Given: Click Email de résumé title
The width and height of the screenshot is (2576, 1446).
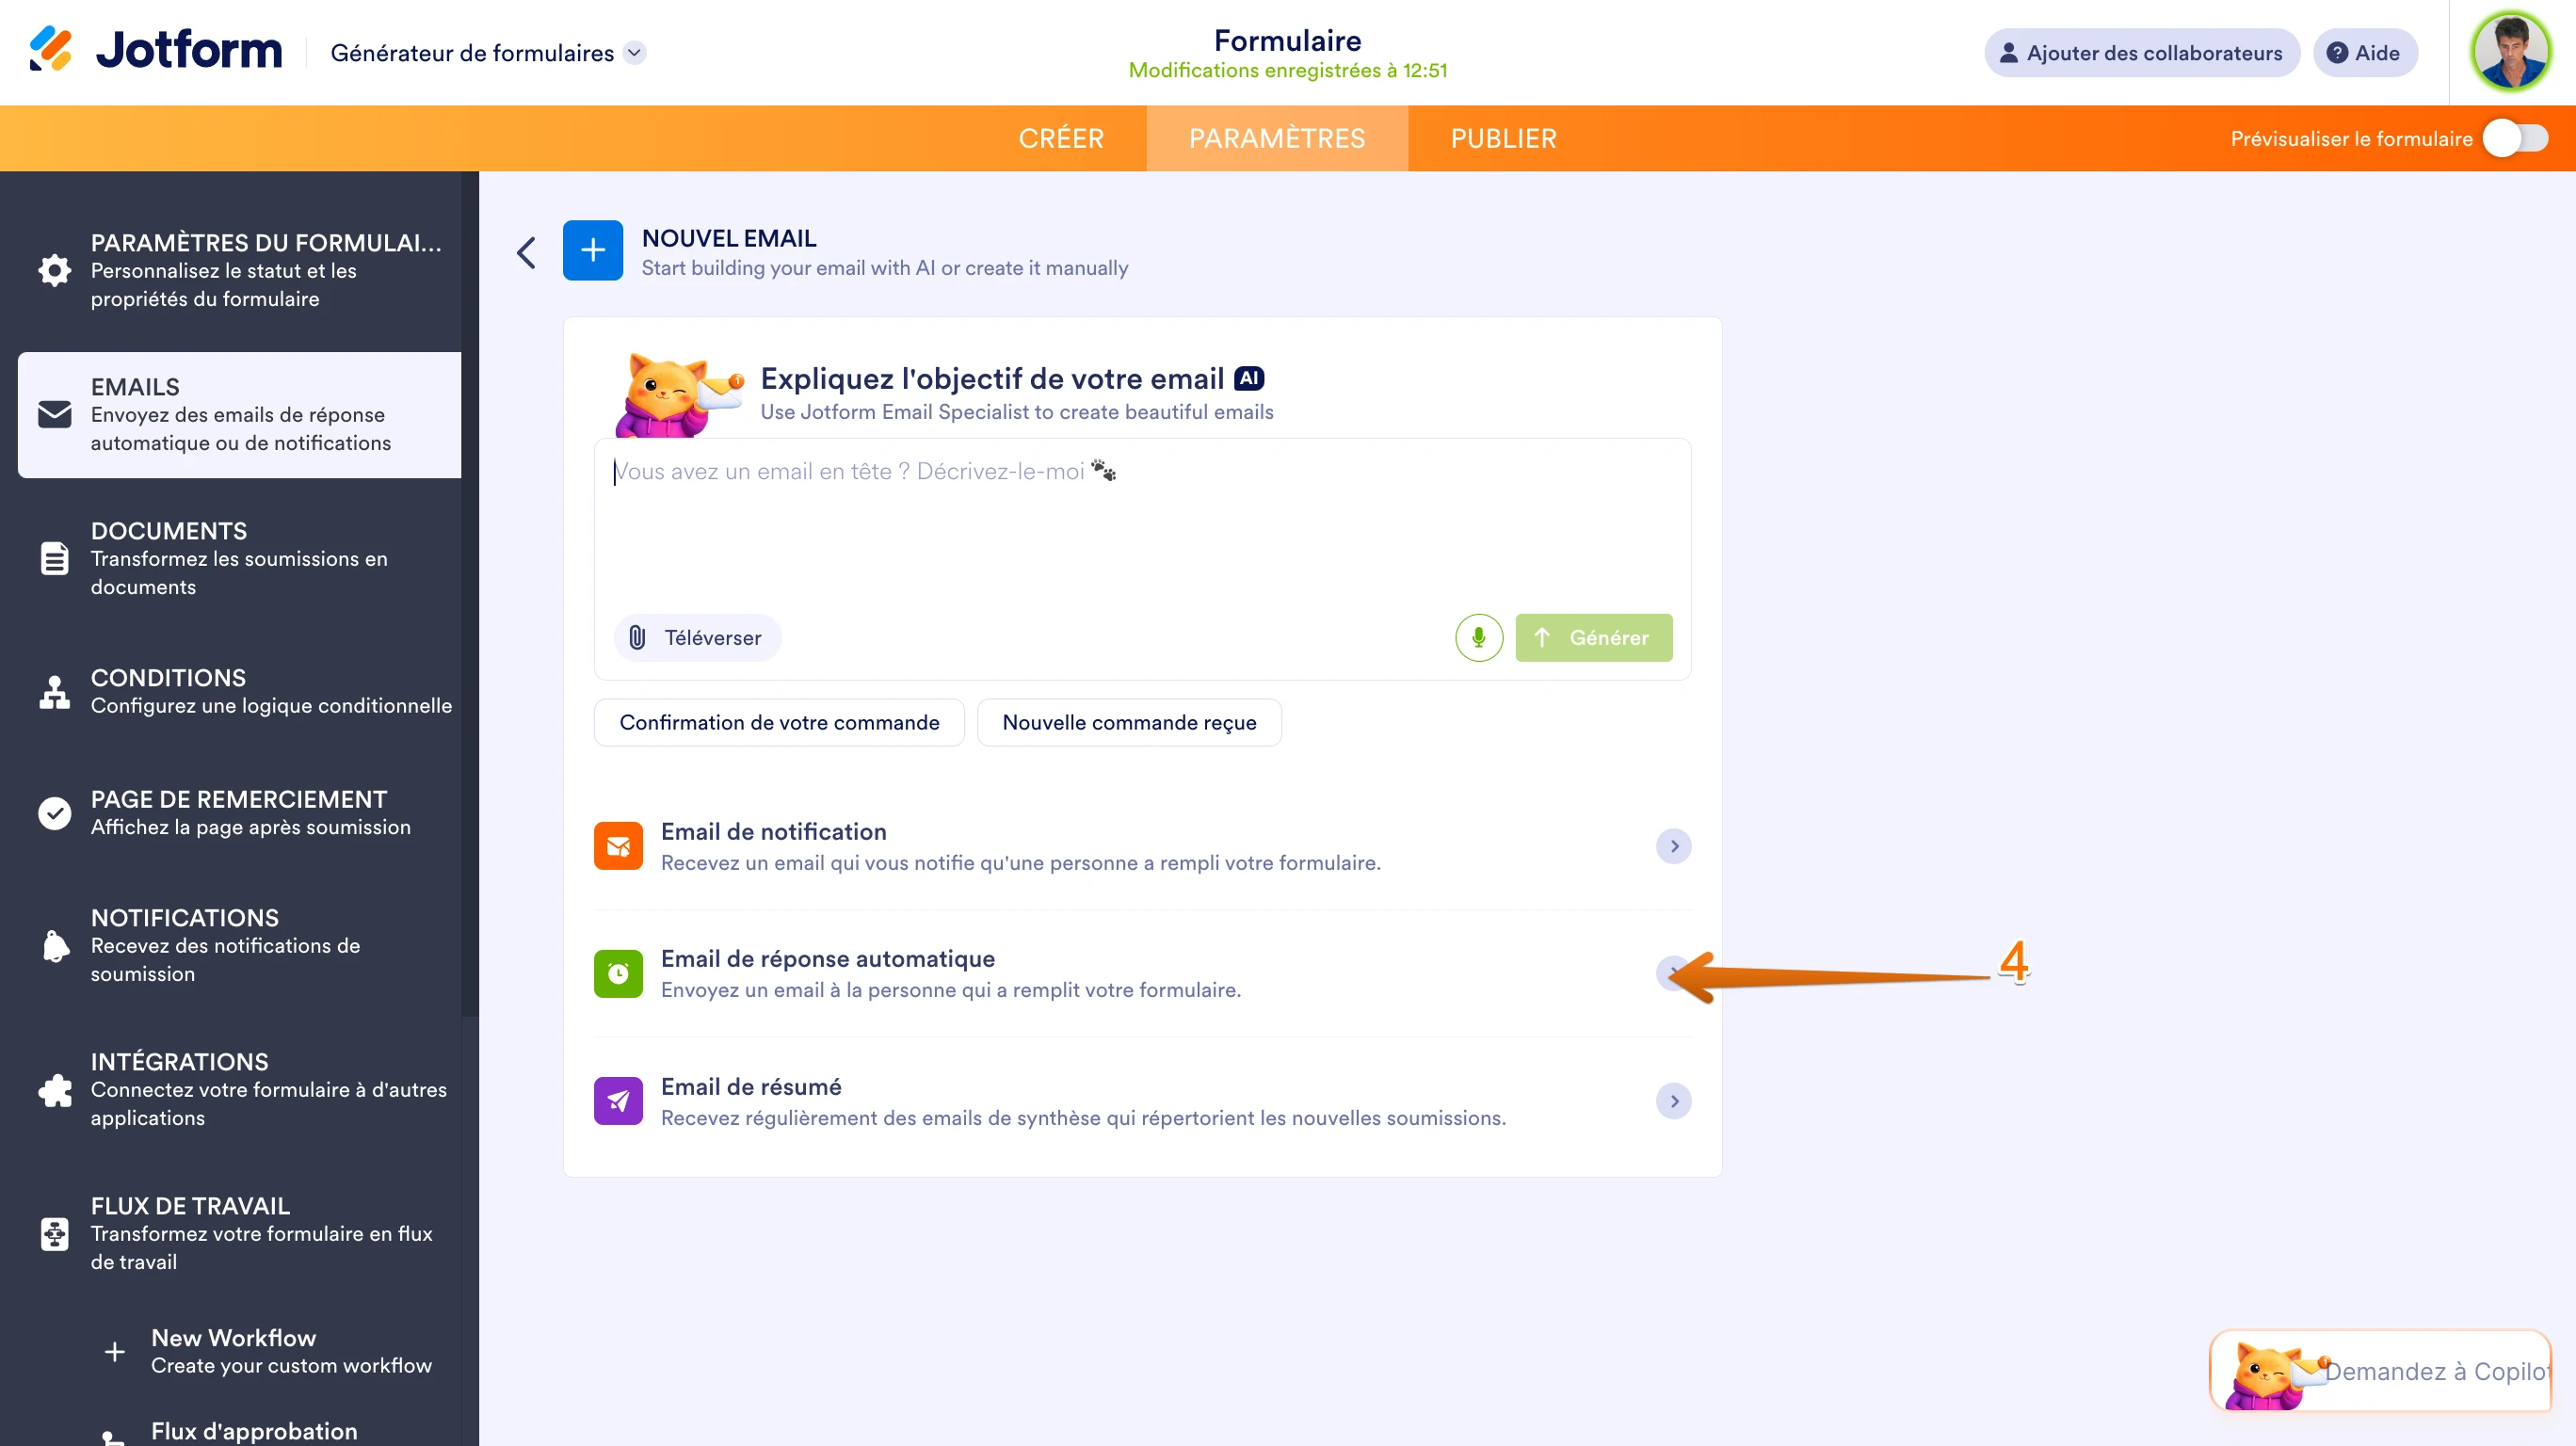Looking at the screenshot, I should coord(750,1086).
